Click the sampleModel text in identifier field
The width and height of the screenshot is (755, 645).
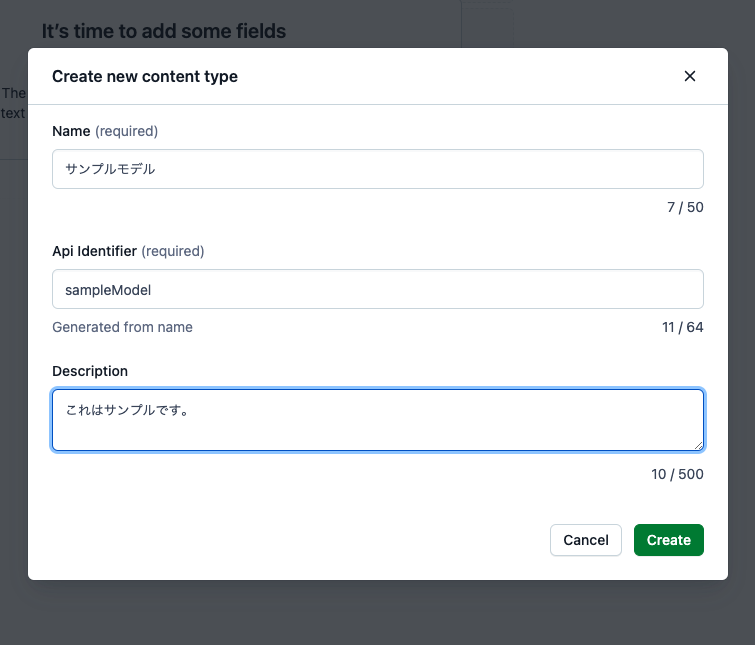click(108, 290)
